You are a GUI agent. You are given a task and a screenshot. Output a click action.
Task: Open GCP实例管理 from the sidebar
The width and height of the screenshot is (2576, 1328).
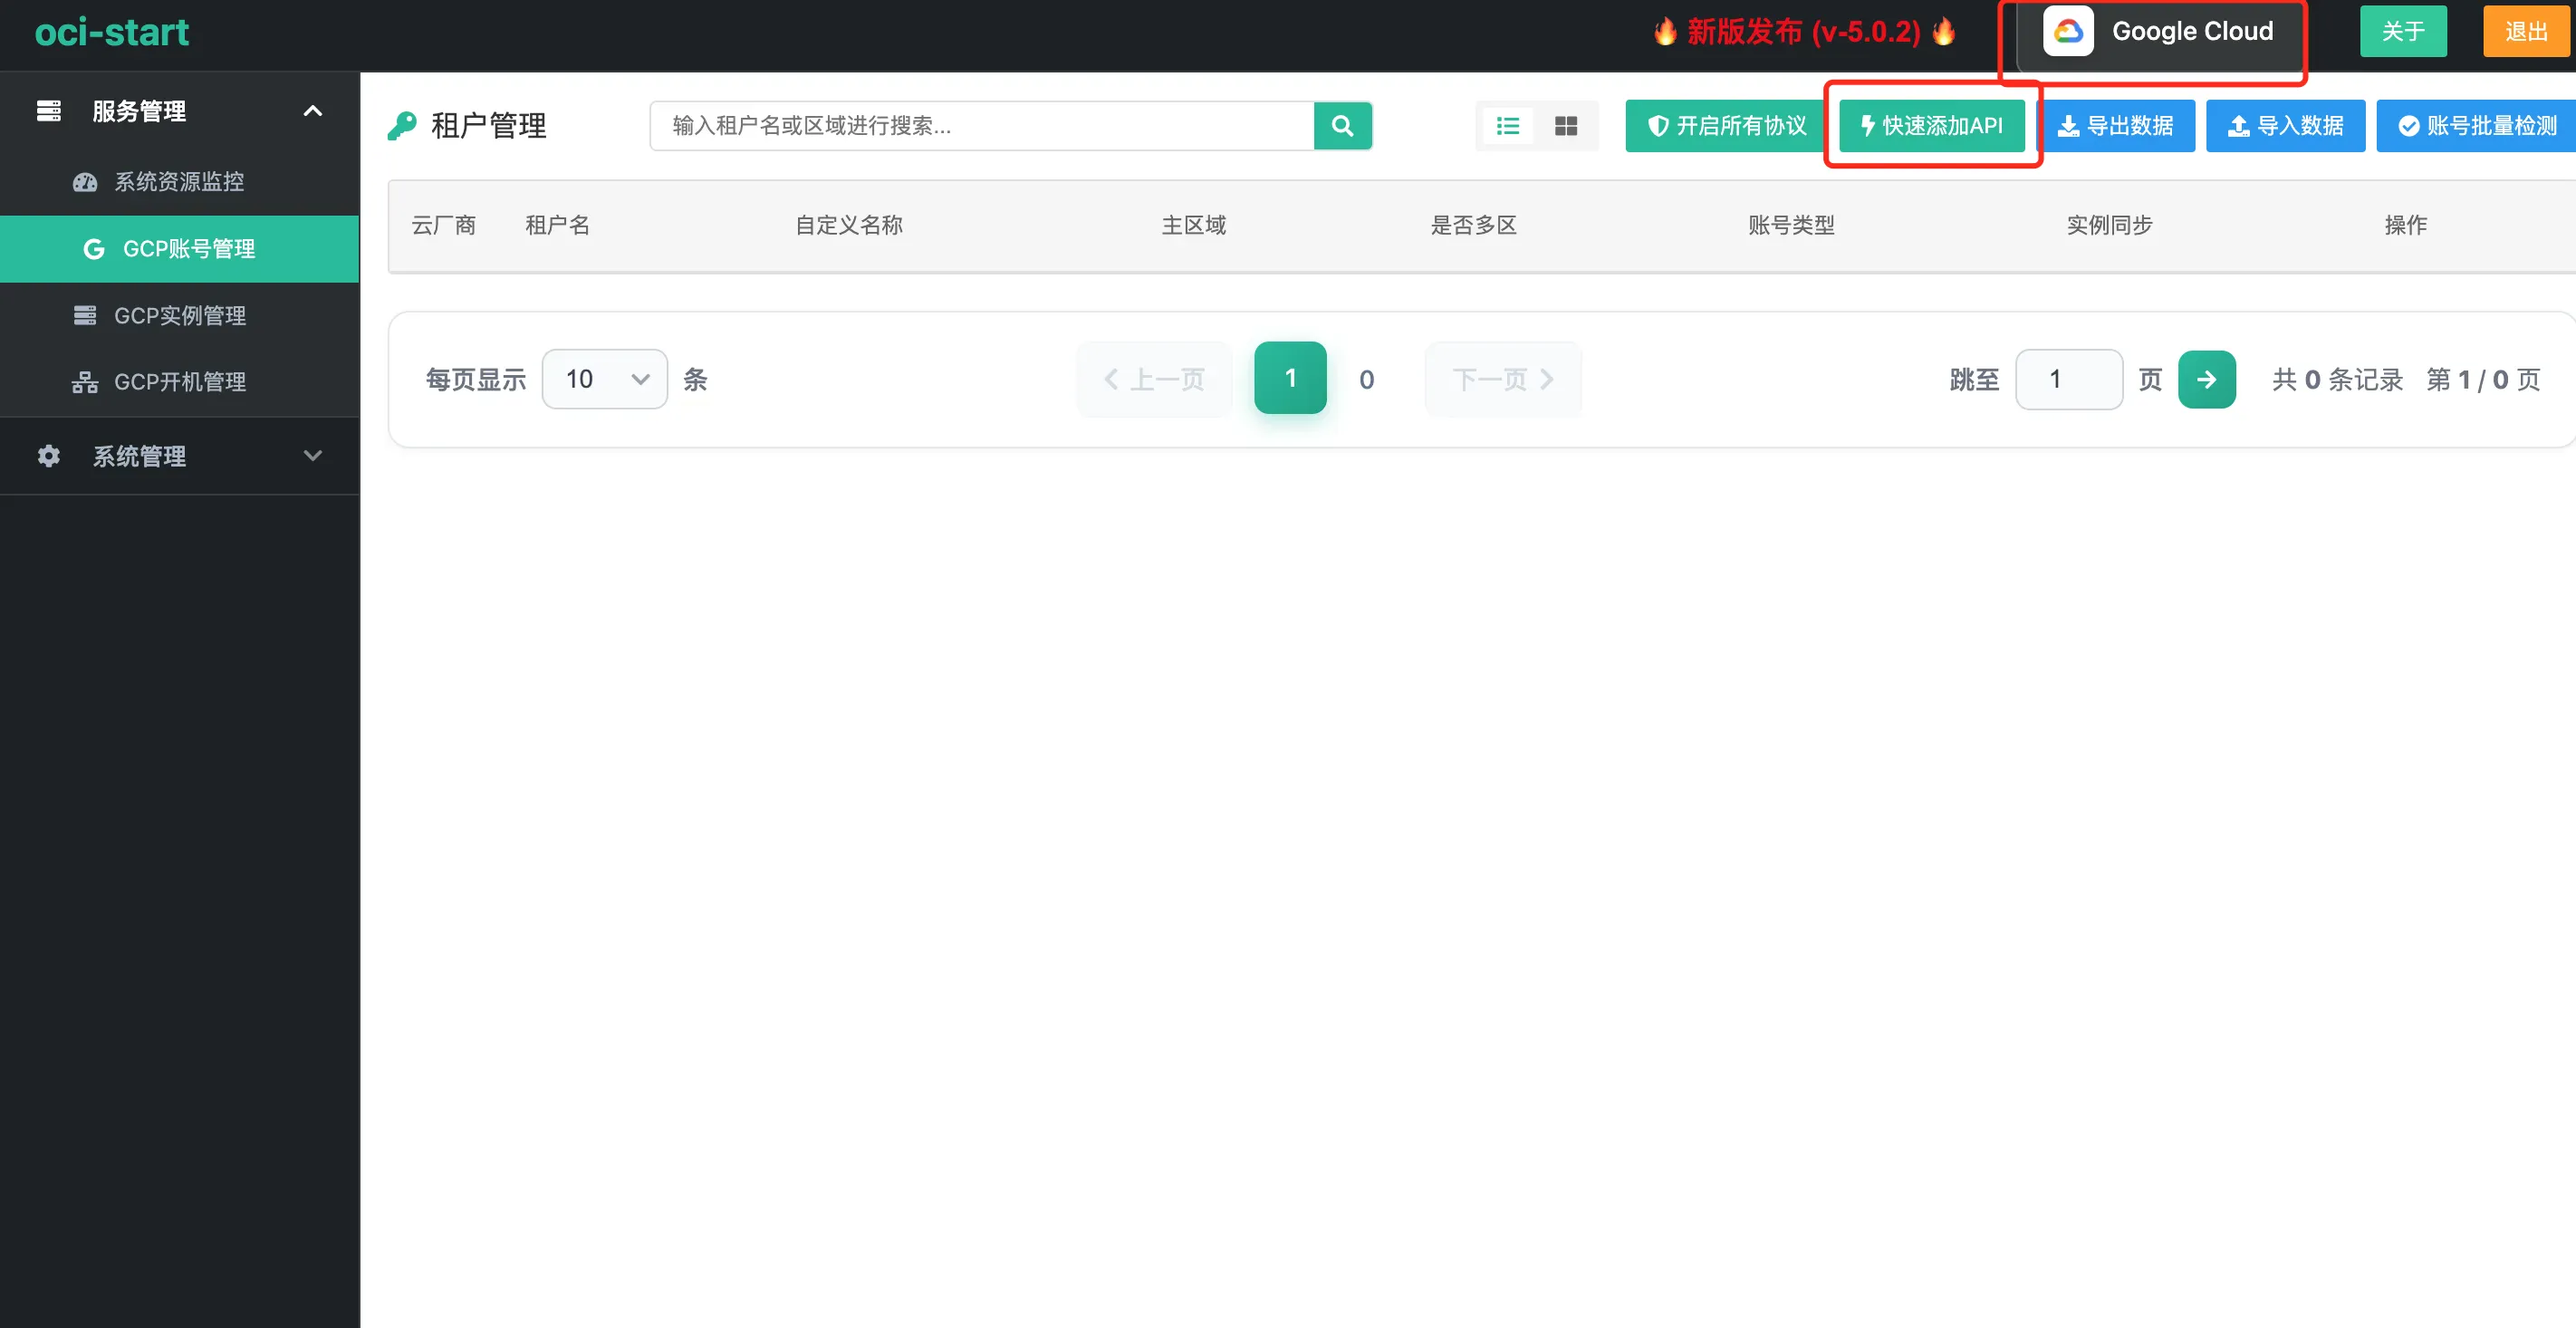(x=180, y=315)
